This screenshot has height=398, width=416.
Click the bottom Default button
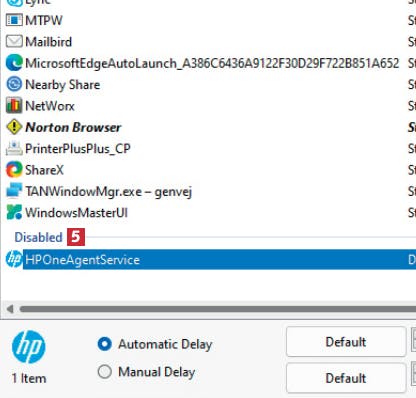coord(346,378)
